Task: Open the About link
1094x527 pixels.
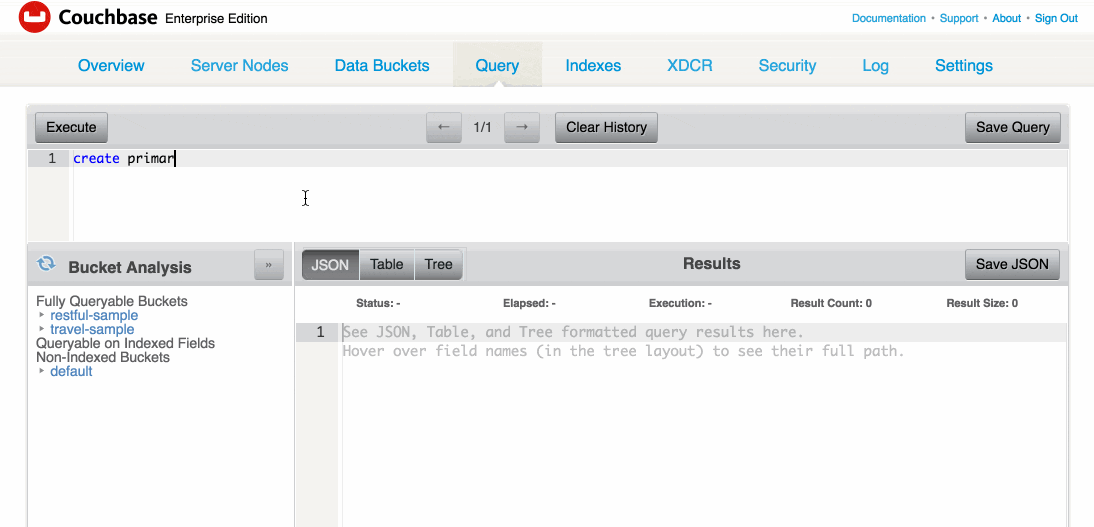Action: 1006,18
